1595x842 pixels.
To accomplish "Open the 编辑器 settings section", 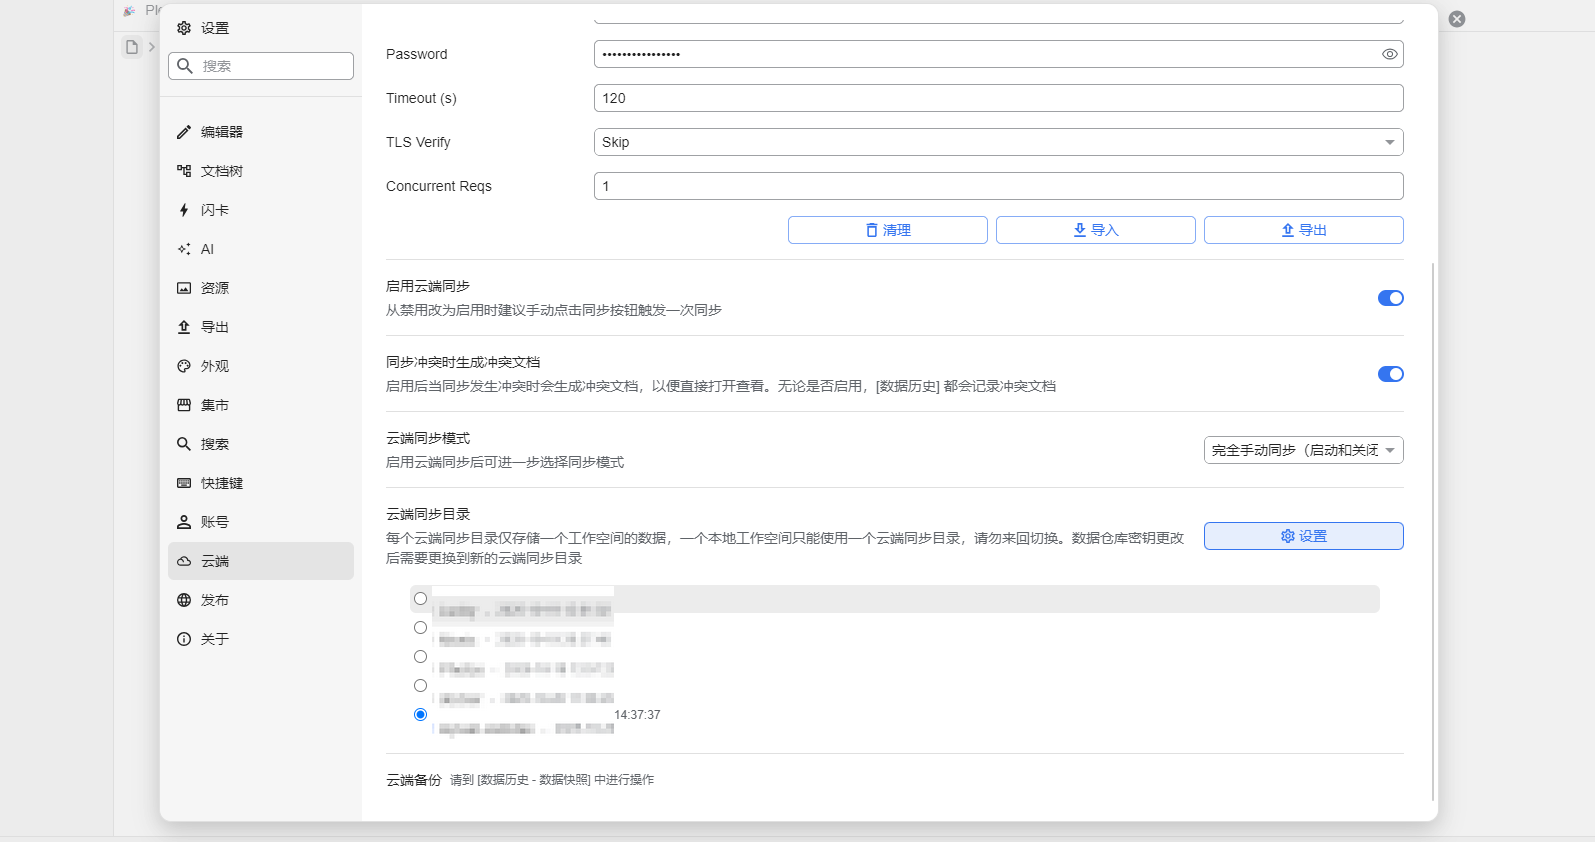I will point(260,132).
